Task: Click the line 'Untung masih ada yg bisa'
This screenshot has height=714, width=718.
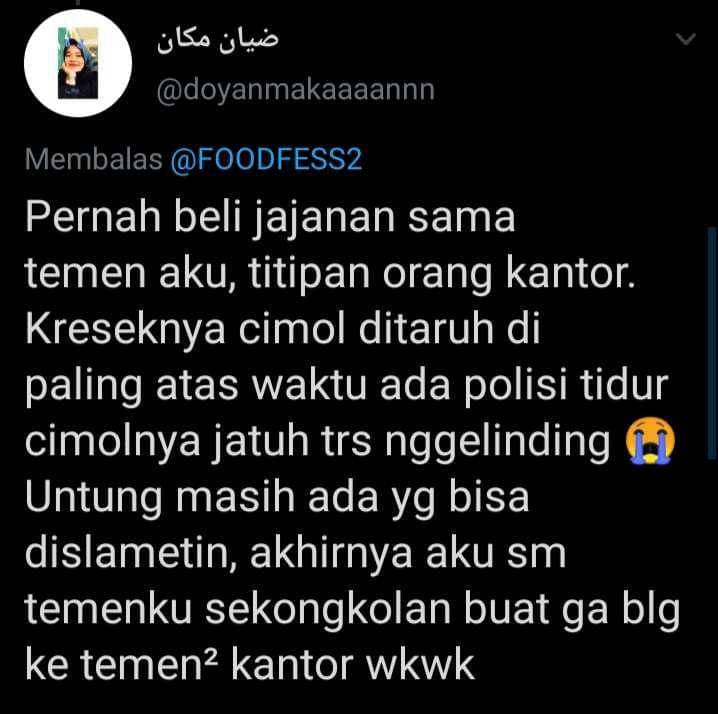Action: tap(277, 499)
